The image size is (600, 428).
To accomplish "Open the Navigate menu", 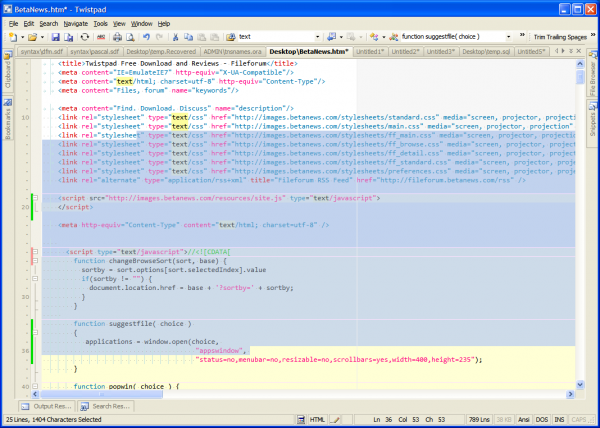I will (75, 21).
